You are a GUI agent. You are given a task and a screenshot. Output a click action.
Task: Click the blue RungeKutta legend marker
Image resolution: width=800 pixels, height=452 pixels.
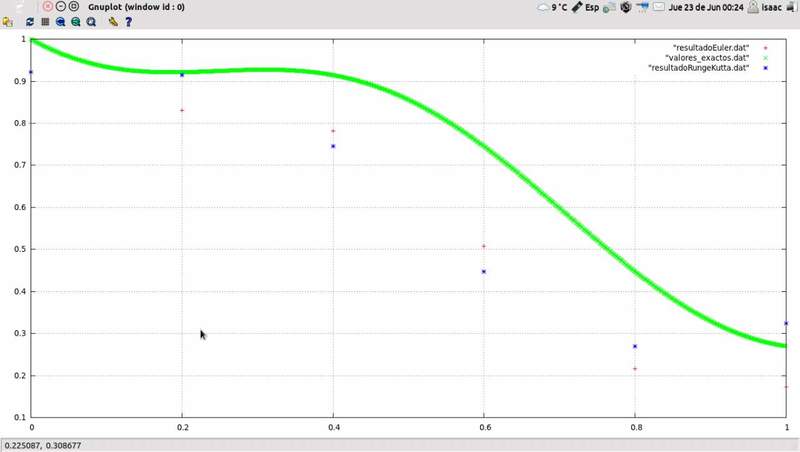pos(765,68)
